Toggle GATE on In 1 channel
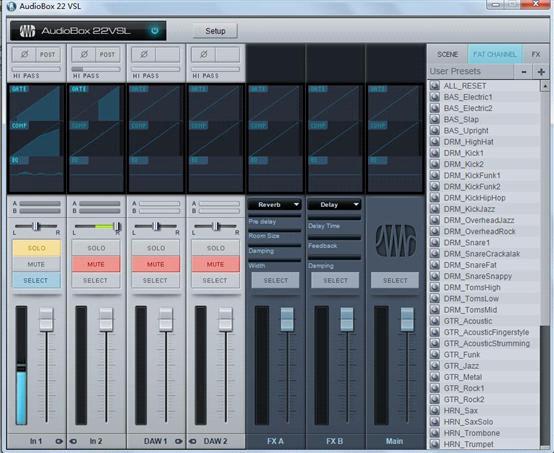The image size is (554, 453). 19,89
